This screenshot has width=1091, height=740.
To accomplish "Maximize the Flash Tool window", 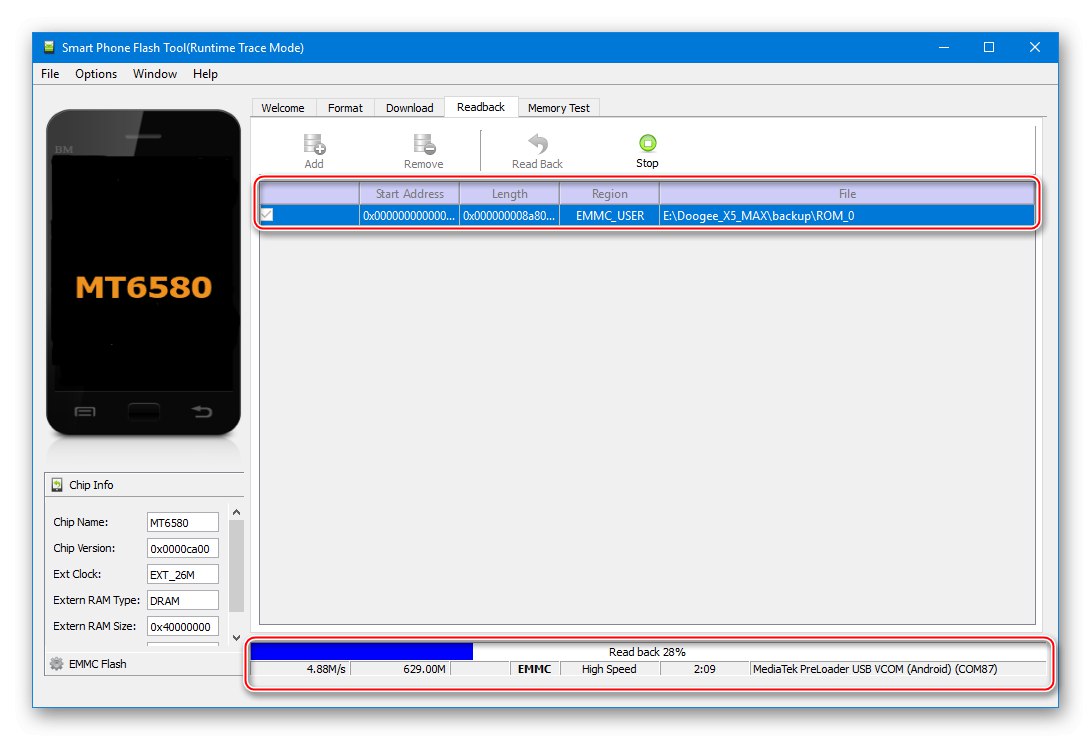I will 989,47.
